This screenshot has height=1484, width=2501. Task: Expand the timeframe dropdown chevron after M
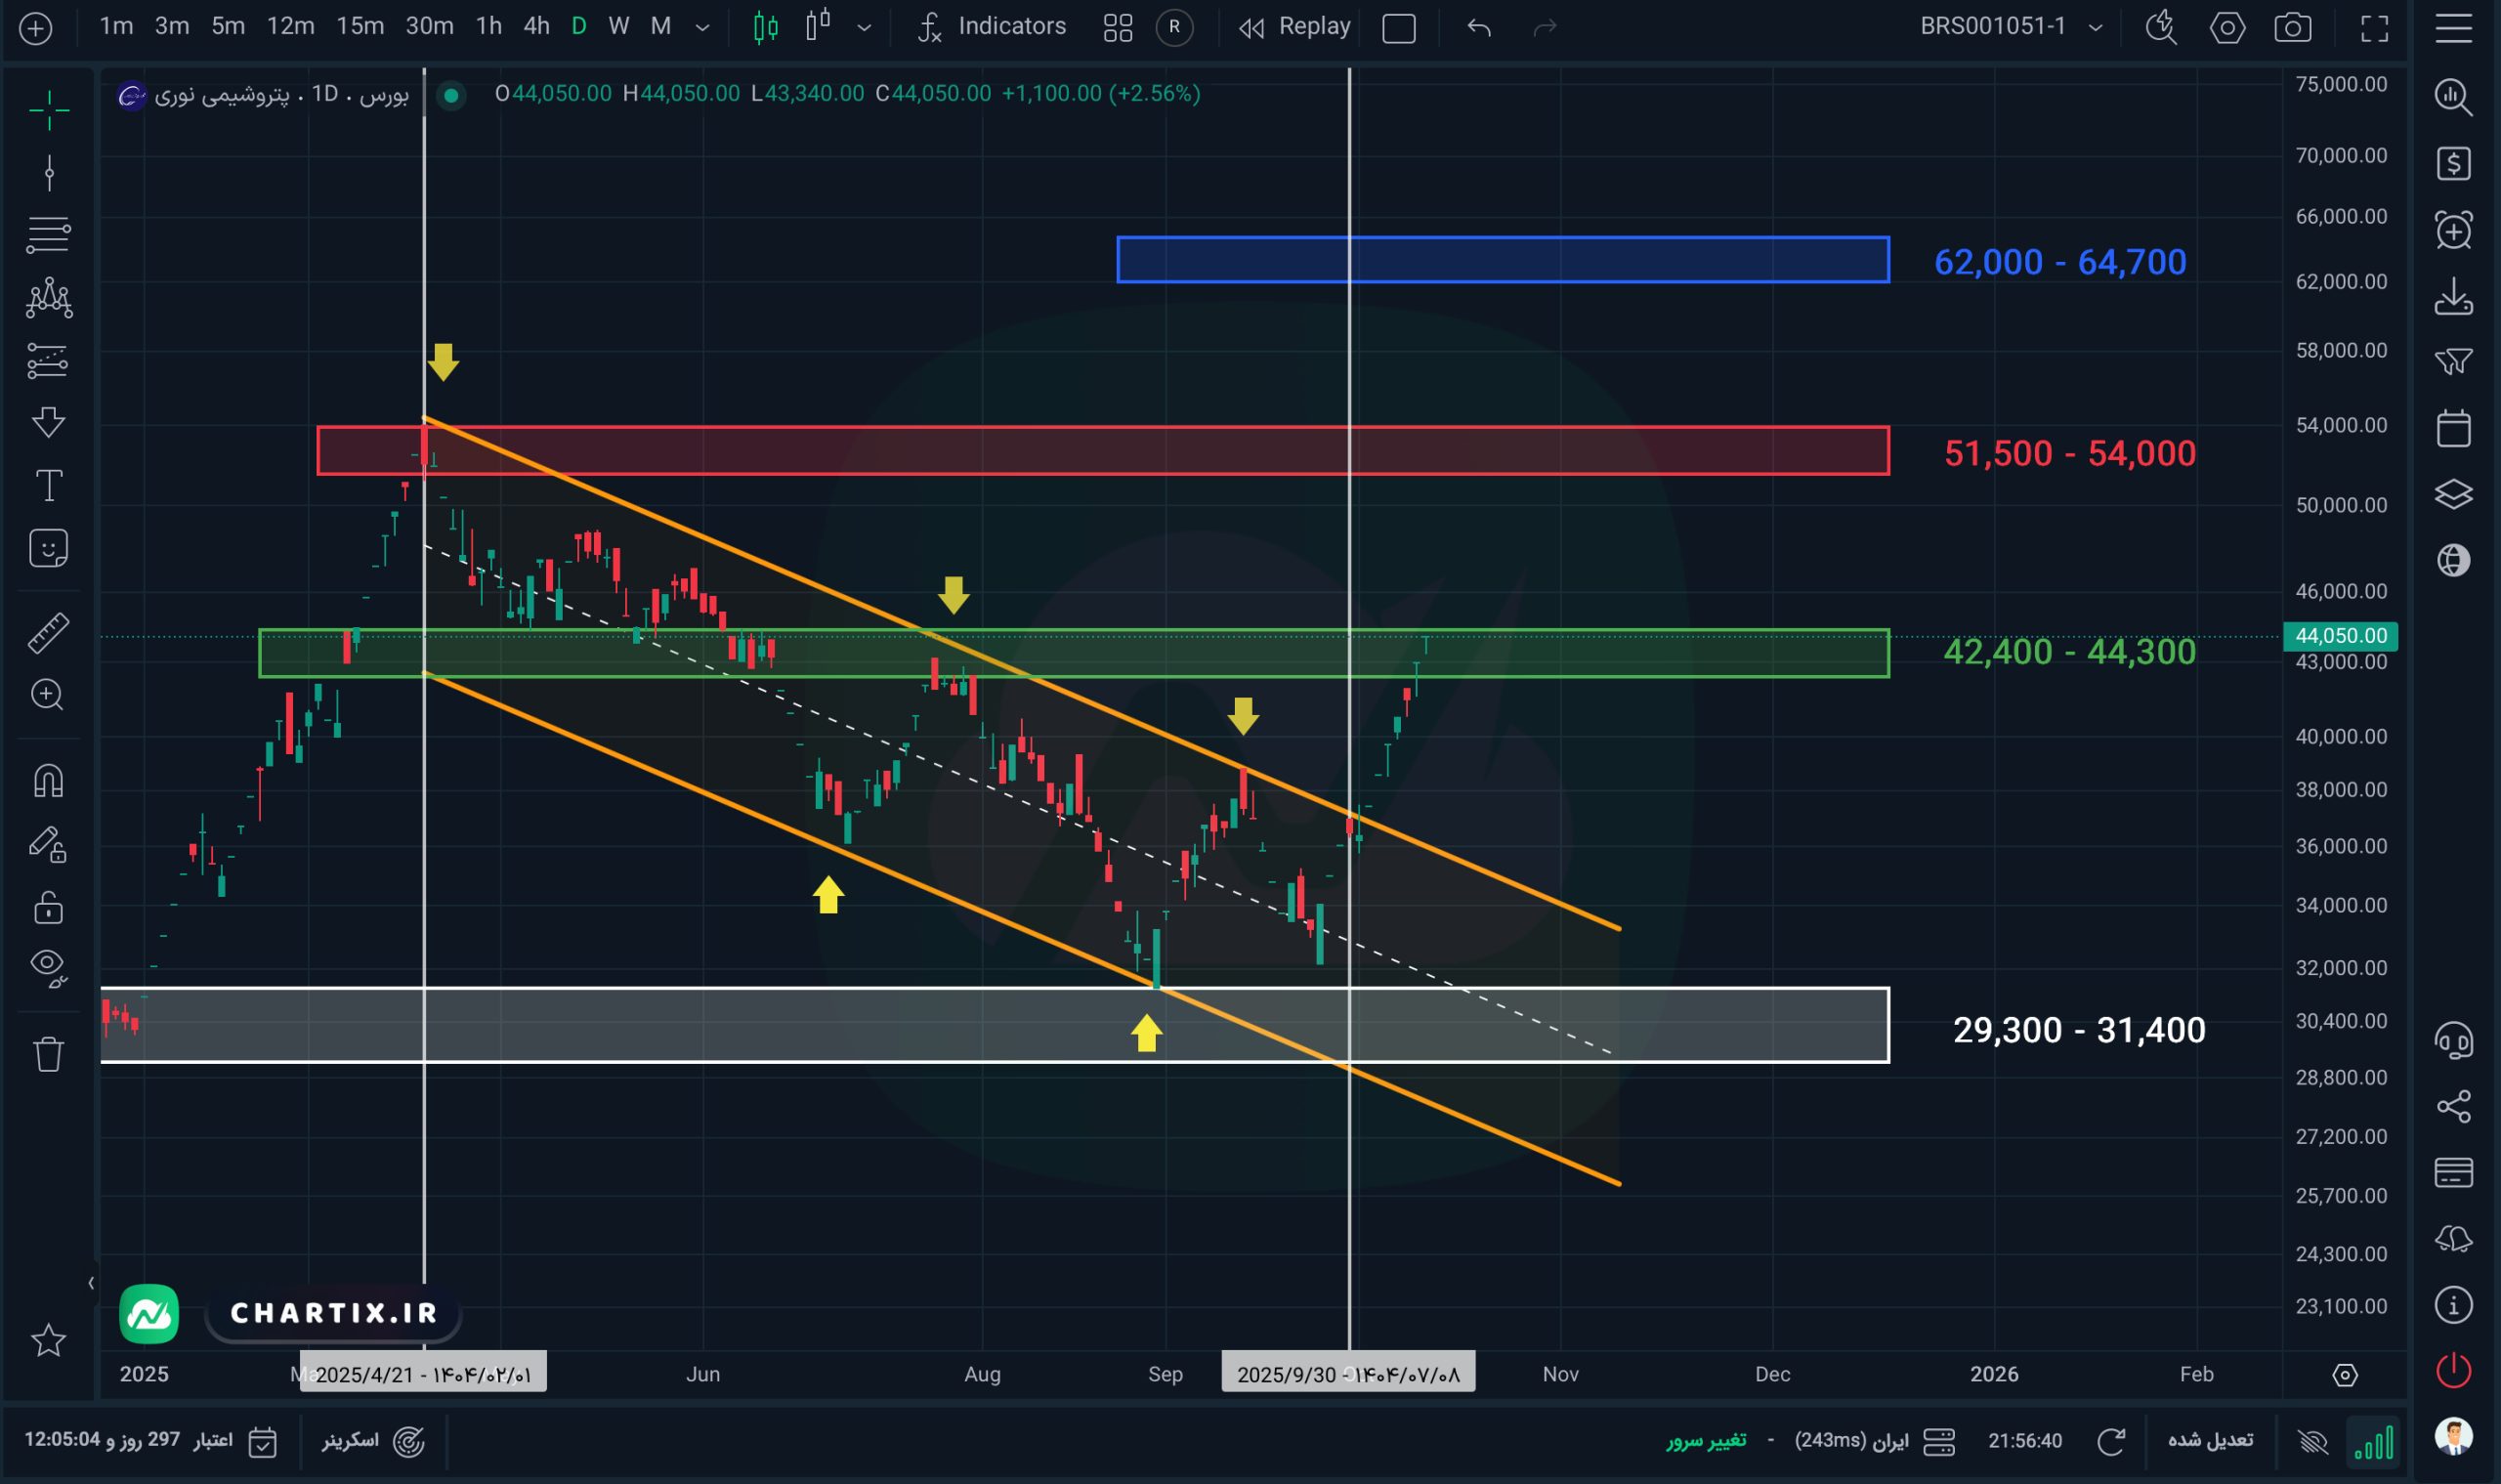pos(702,27)
